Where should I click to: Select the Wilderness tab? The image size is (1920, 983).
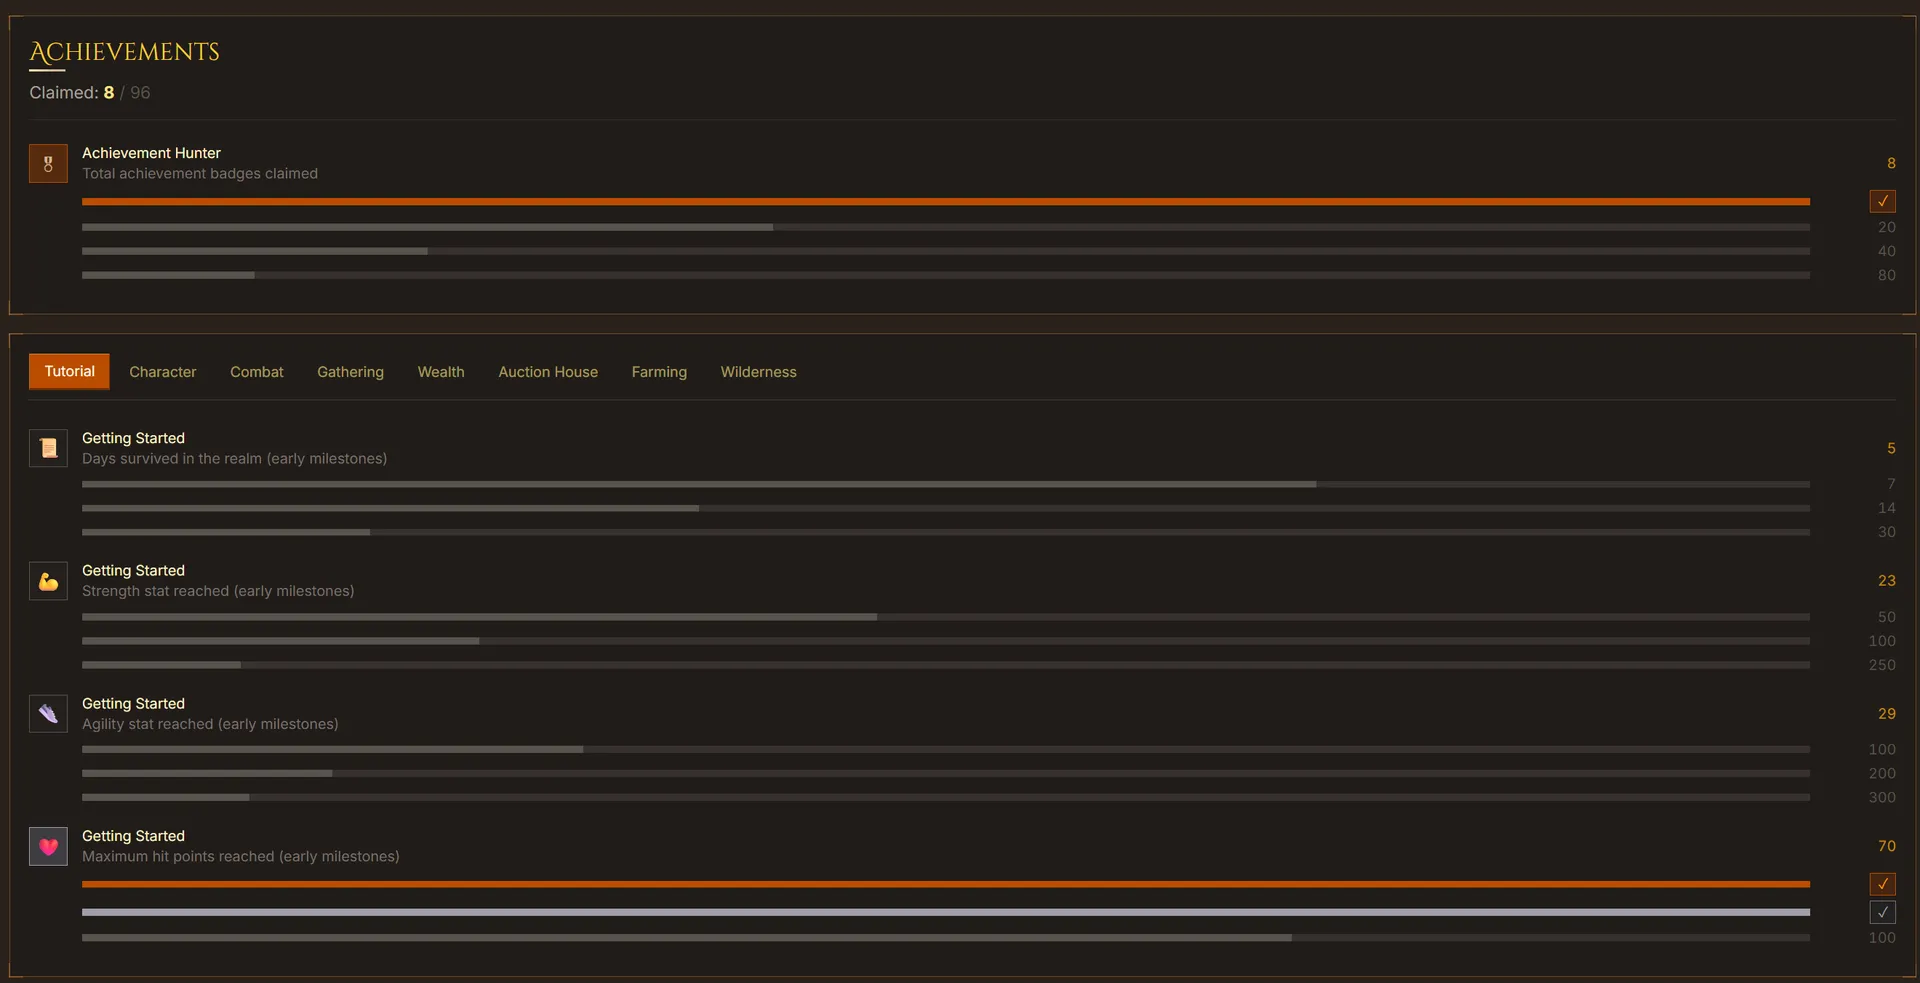pos(759,372)
